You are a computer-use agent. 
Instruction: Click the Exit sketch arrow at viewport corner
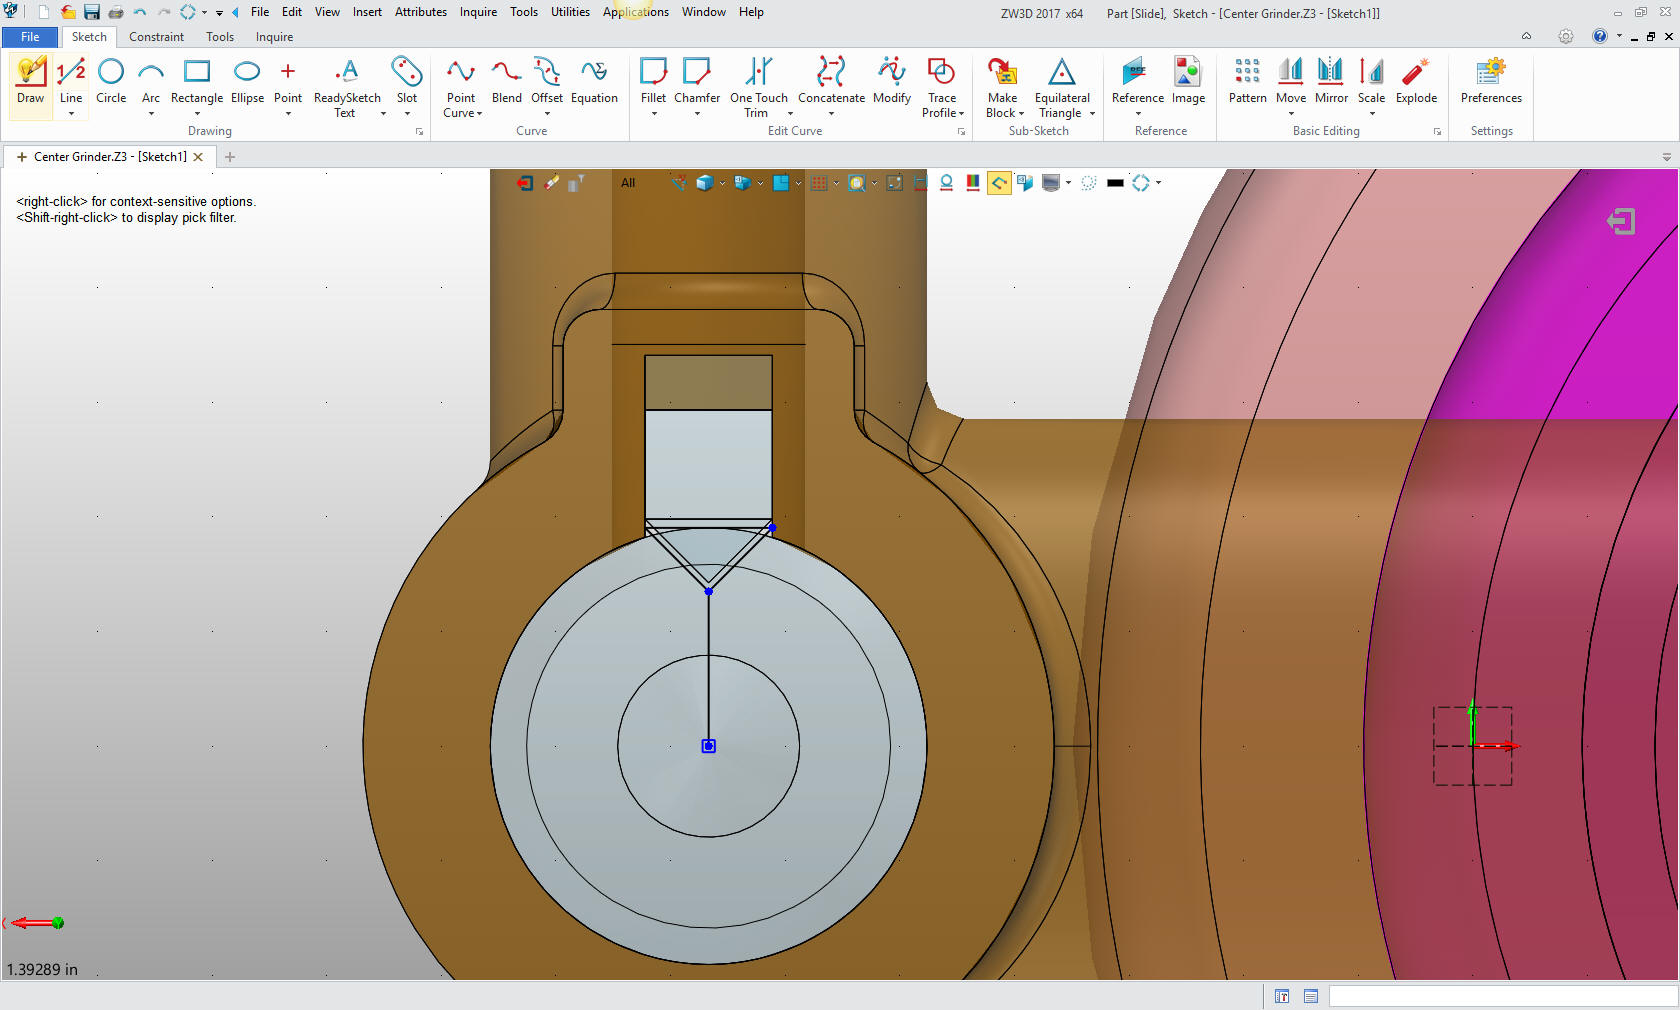click(1621, 221)
